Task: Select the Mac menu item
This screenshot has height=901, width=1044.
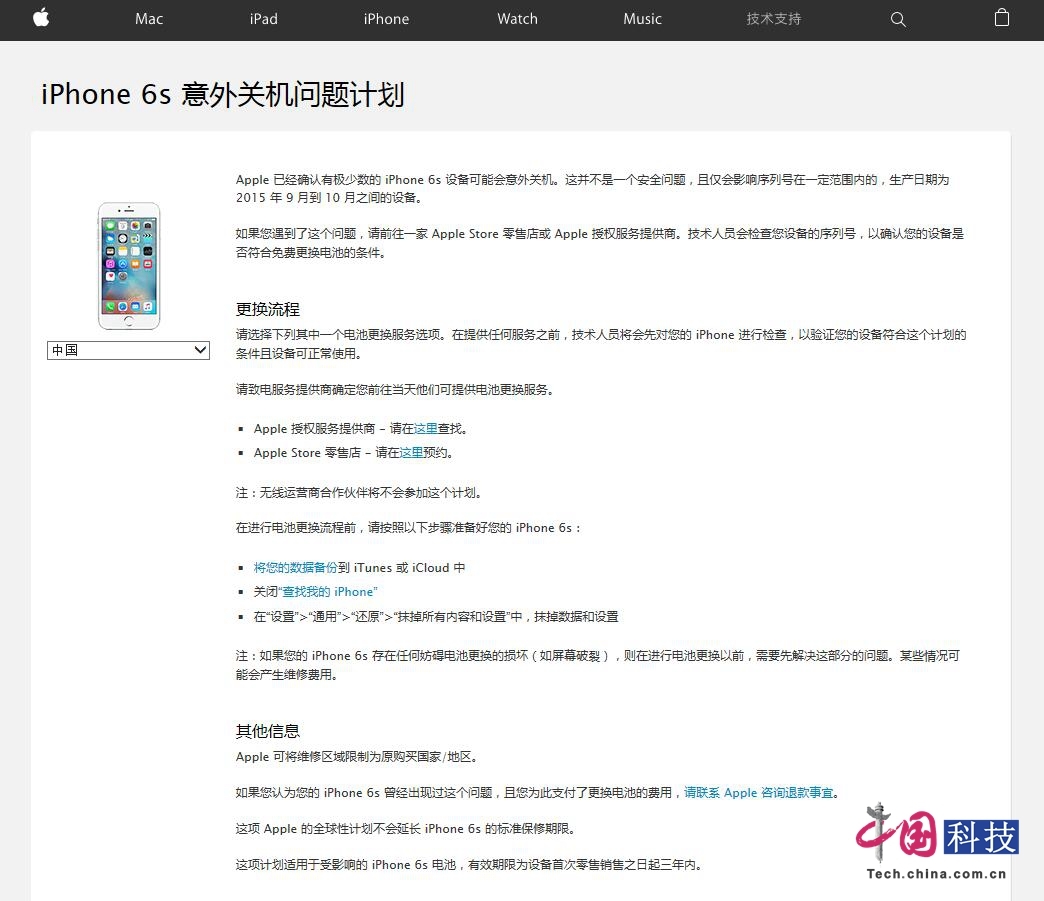Action: tap(148, 19)
